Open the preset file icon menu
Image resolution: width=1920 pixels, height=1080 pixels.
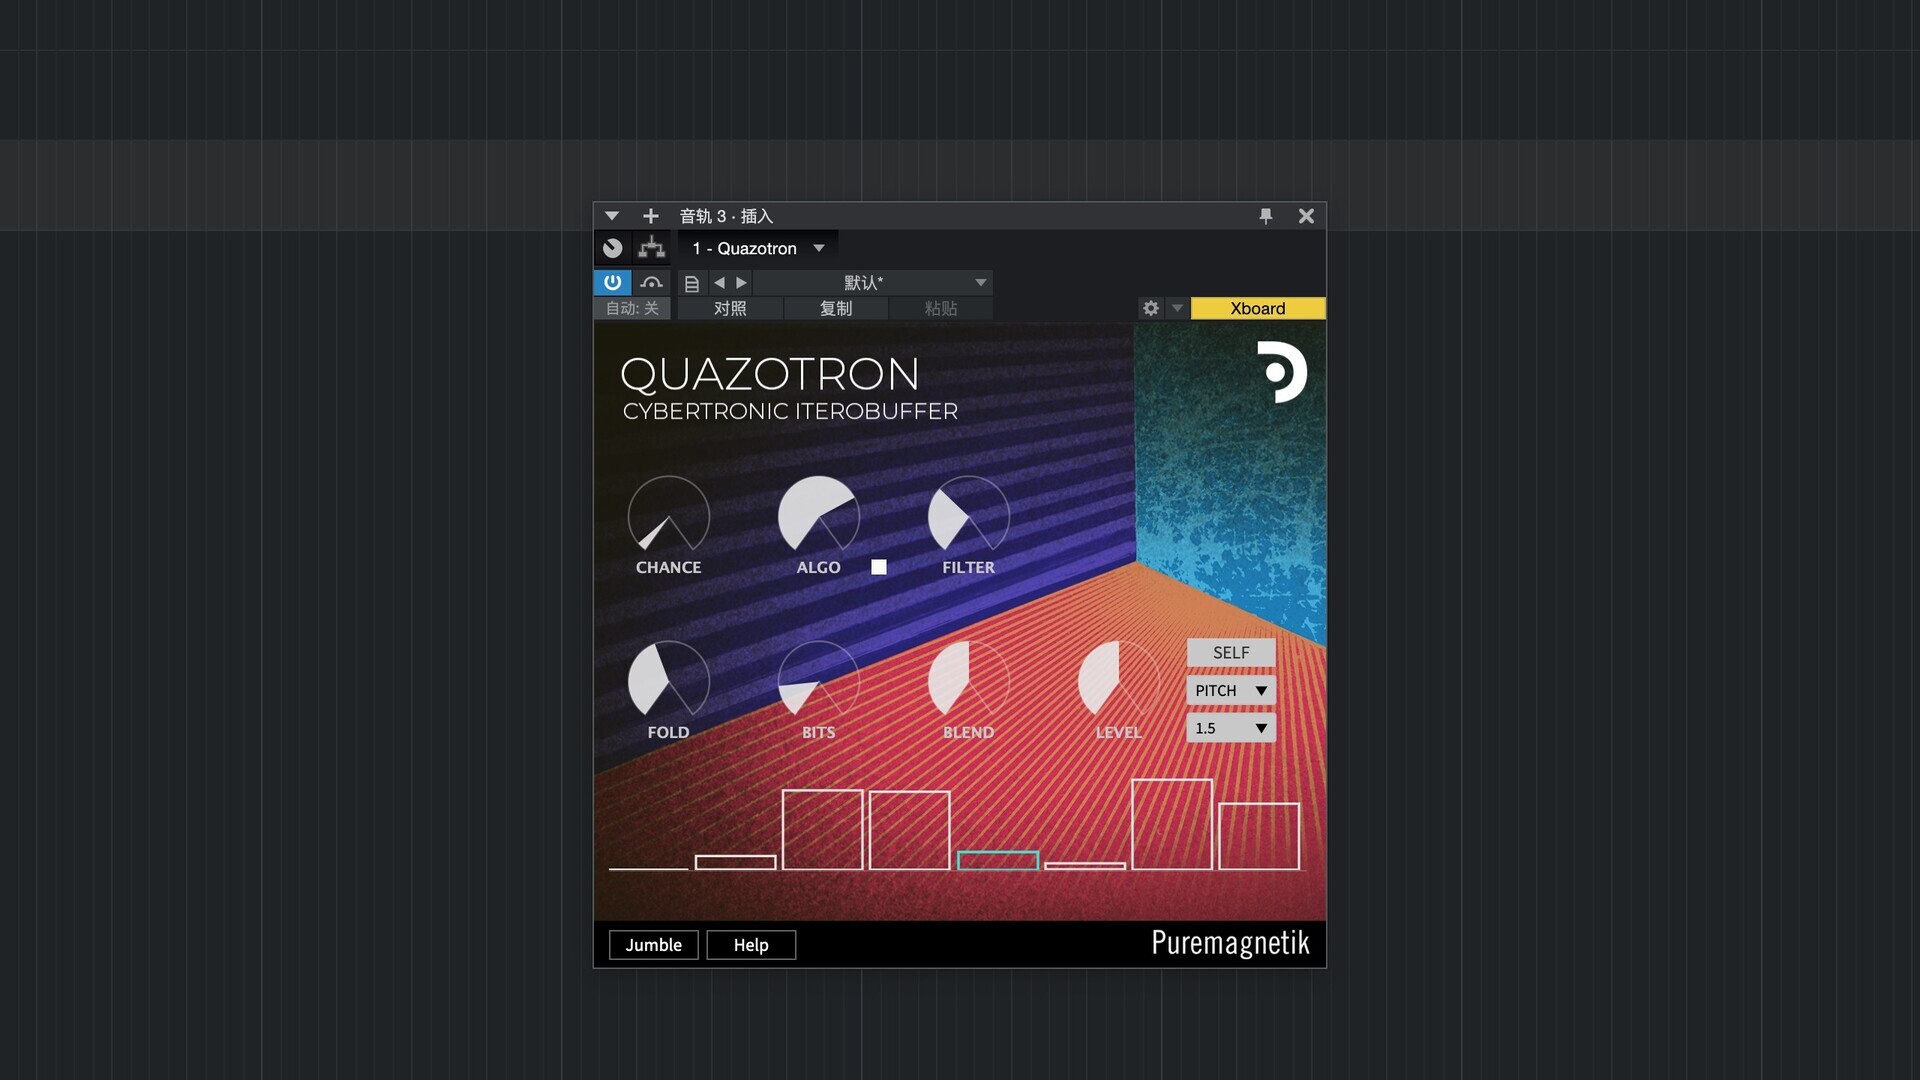(x=691, y=283)
